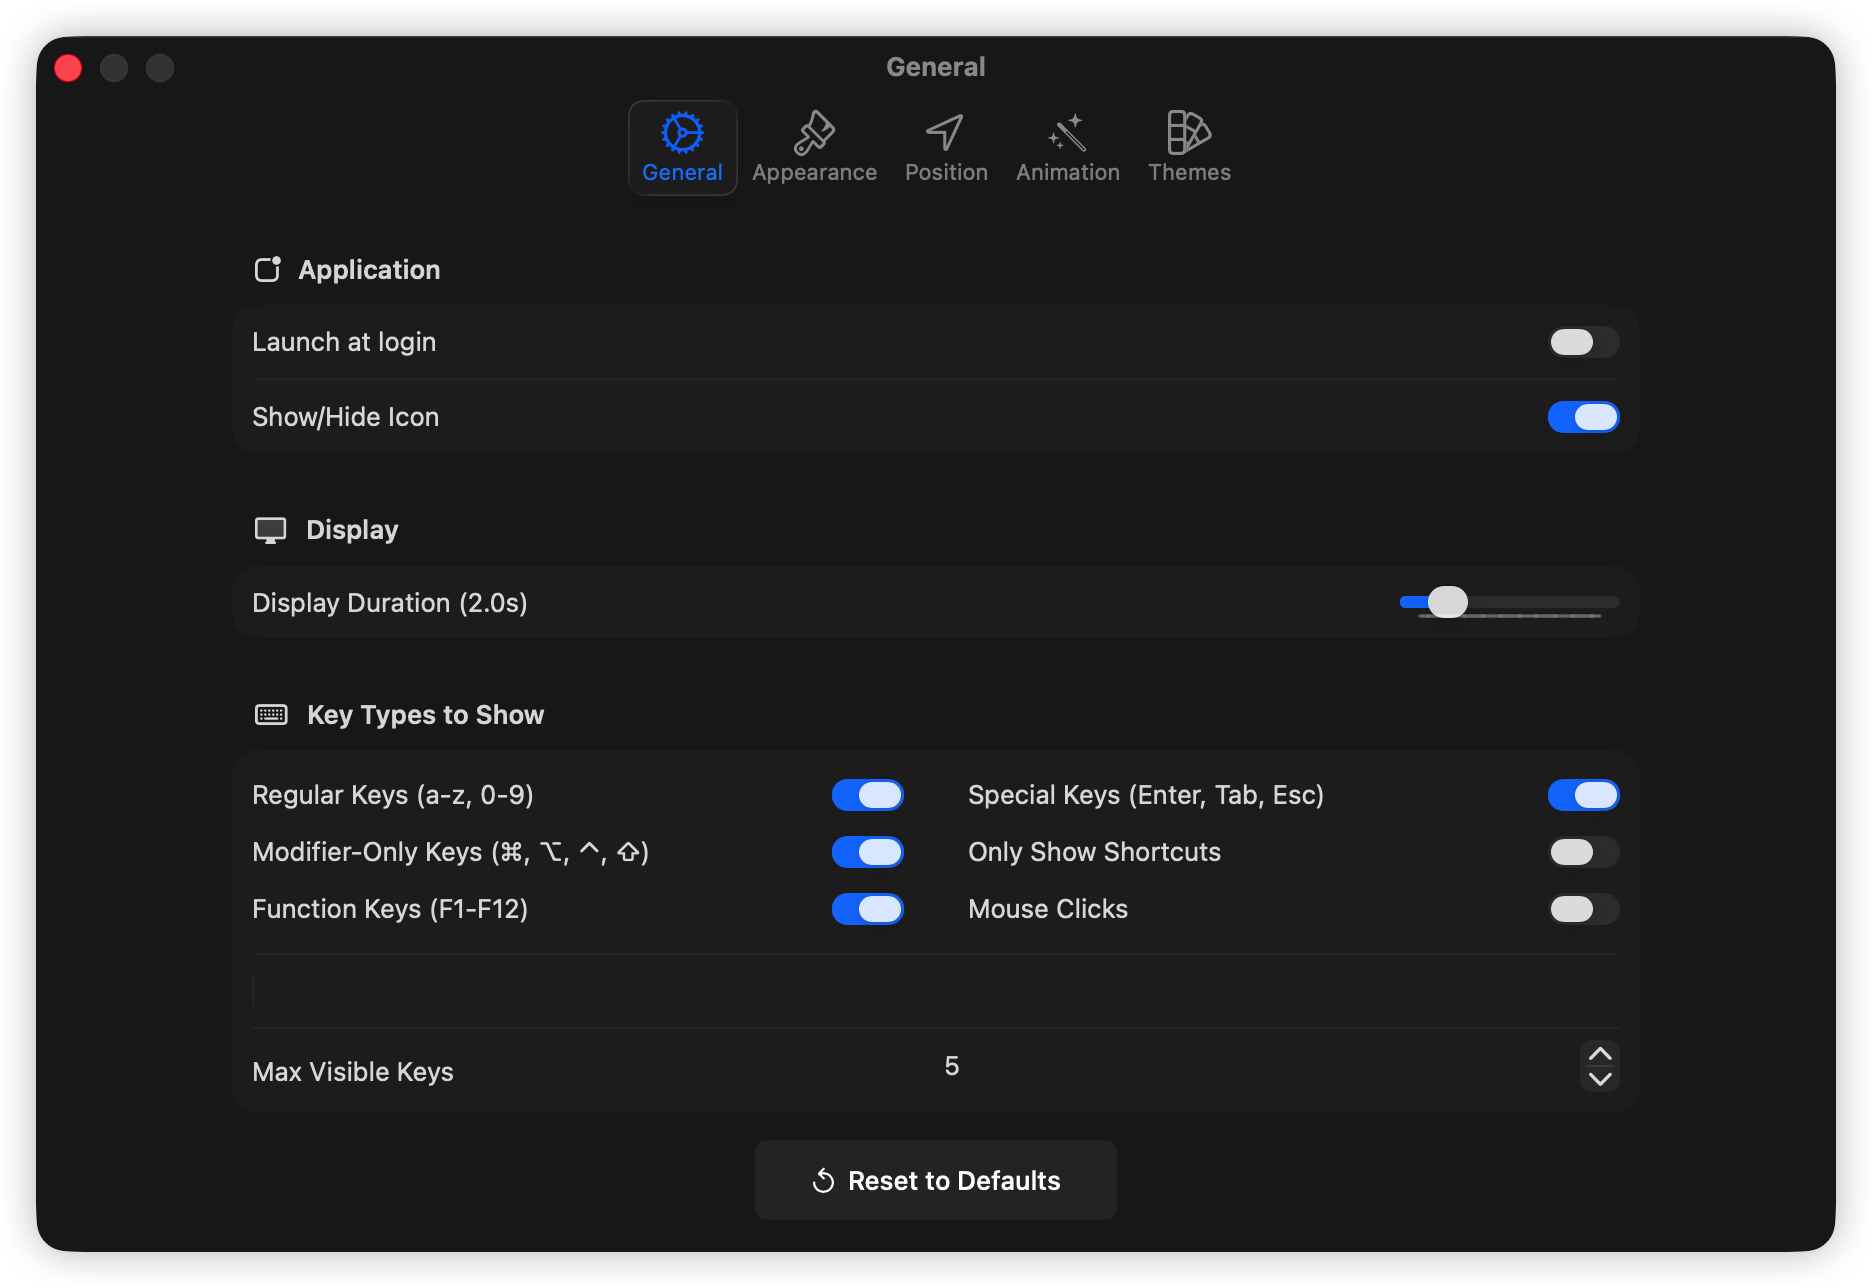
Task: Click the Only Show Shortcuts label
Action: [x=1095, y=852]
